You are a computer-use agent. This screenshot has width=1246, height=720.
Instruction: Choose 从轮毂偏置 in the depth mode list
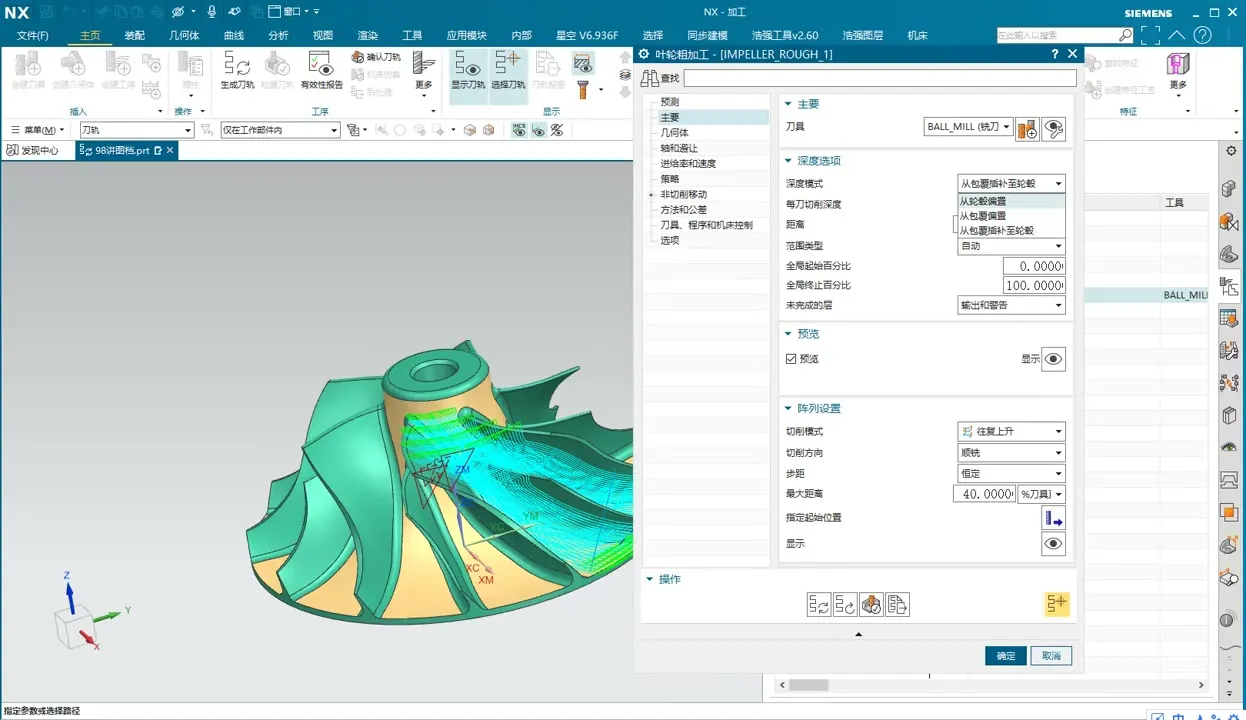click(983, 201)
